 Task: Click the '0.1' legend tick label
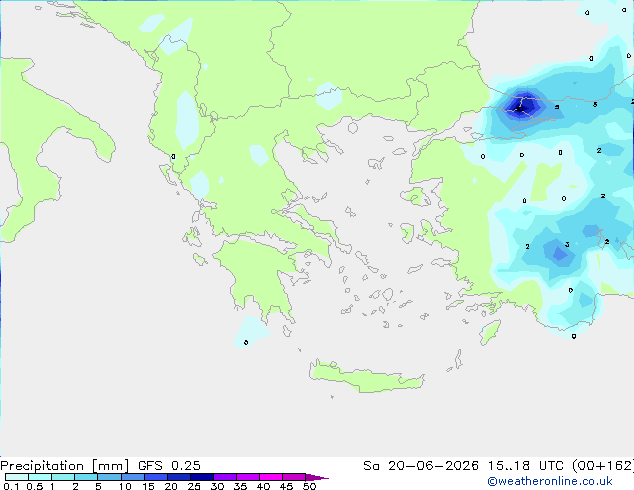point(11,486)
